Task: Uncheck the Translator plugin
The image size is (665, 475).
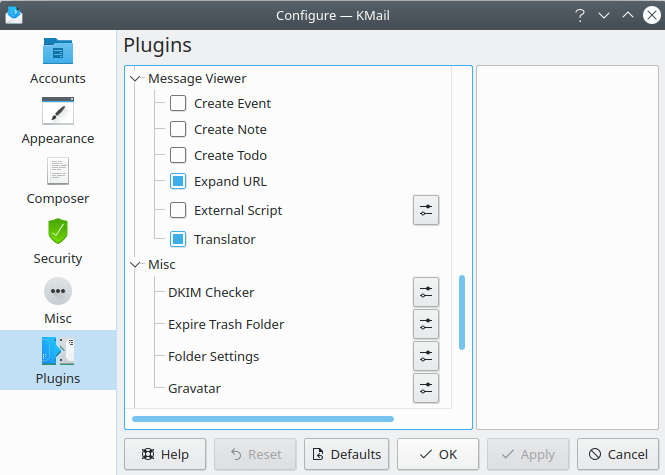Action: [178, 239]
